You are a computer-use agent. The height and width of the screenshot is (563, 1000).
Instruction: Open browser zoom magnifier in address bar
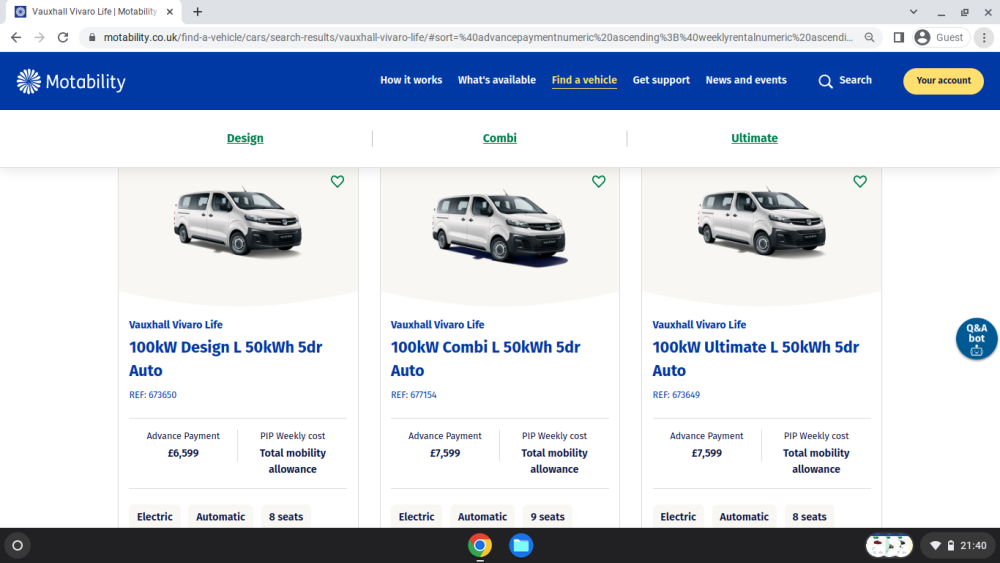869,38
